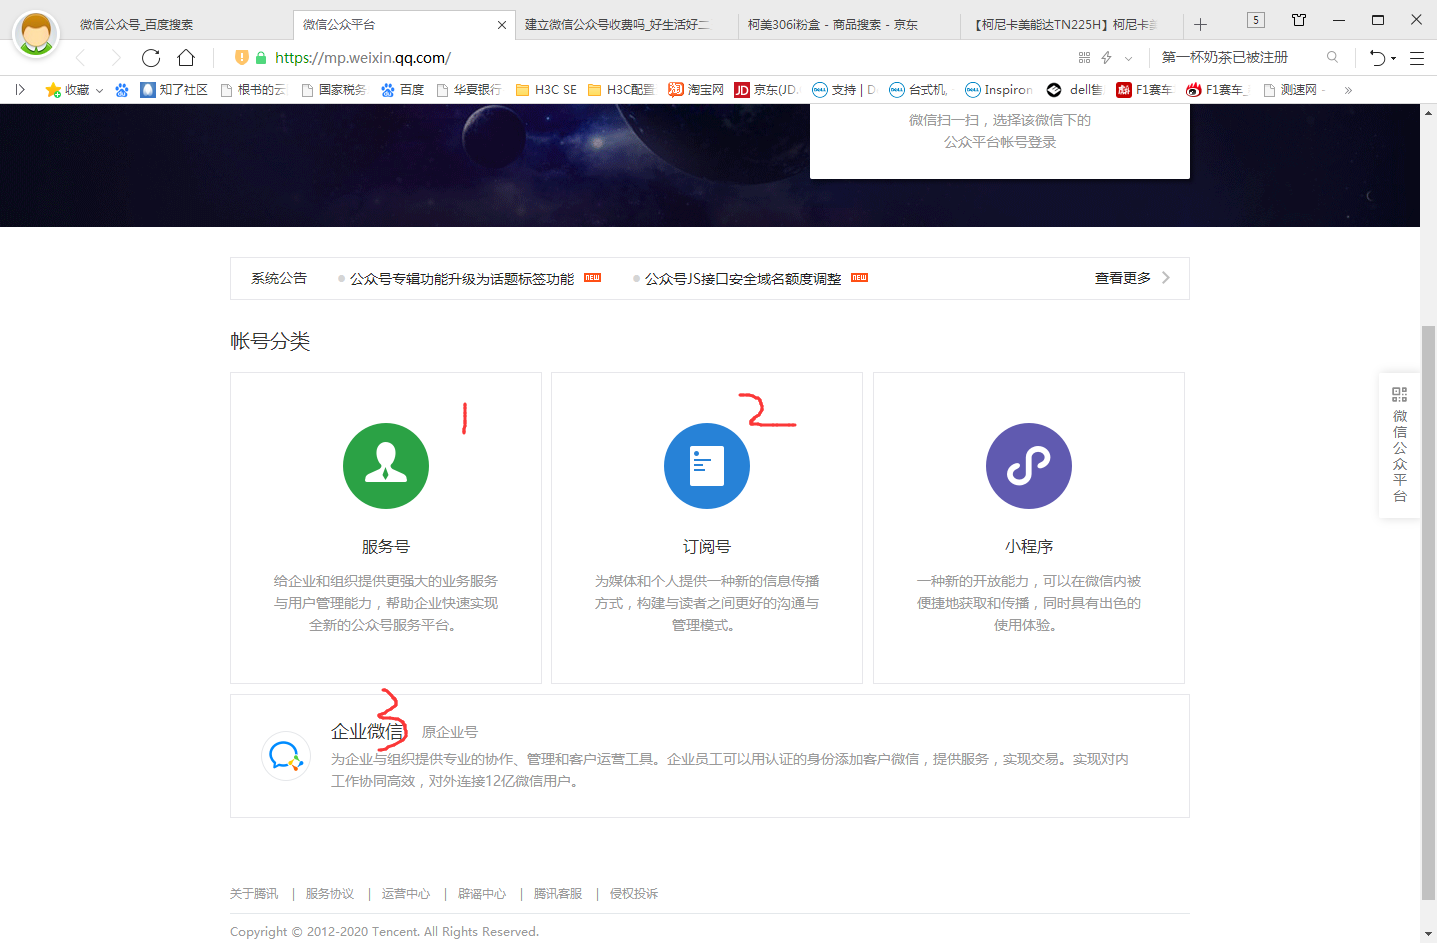The image size is (1437, 943).
Task: Open the undo-close history dropdown arrow
Action: [x=1393, y=58]
